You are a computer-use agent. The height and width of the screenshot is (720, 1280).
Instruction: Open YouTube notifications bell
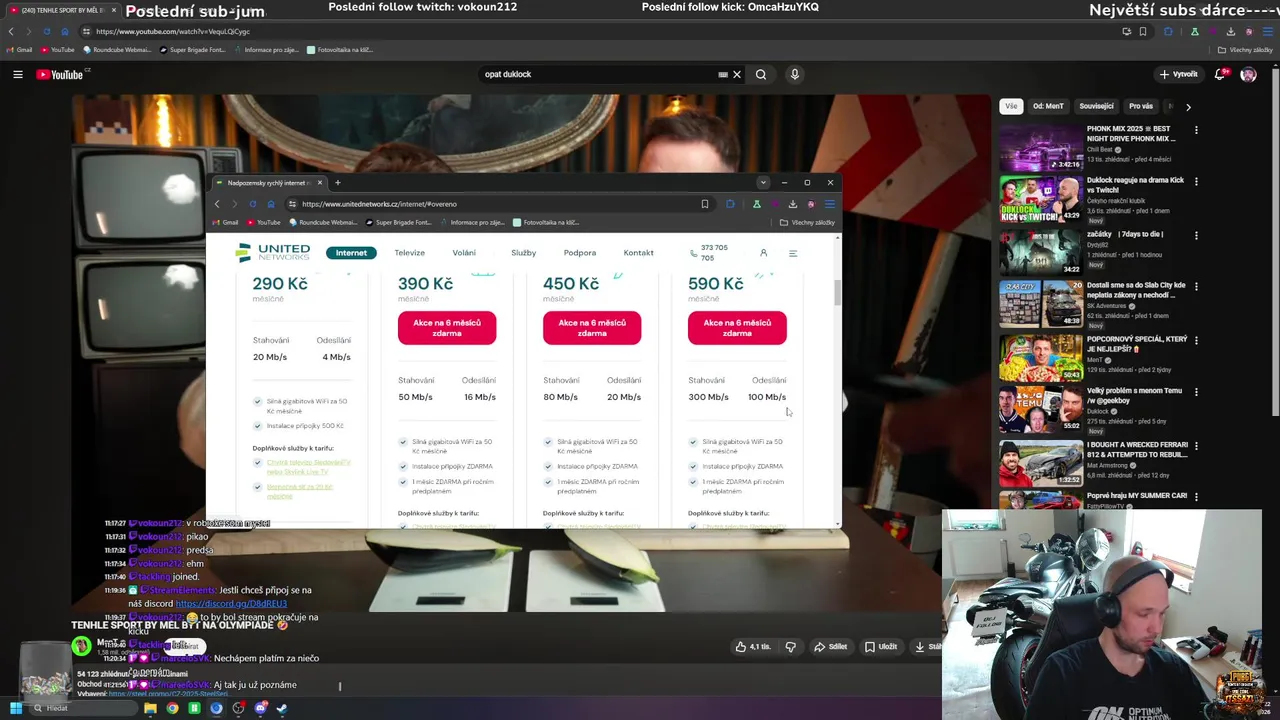1220,74
